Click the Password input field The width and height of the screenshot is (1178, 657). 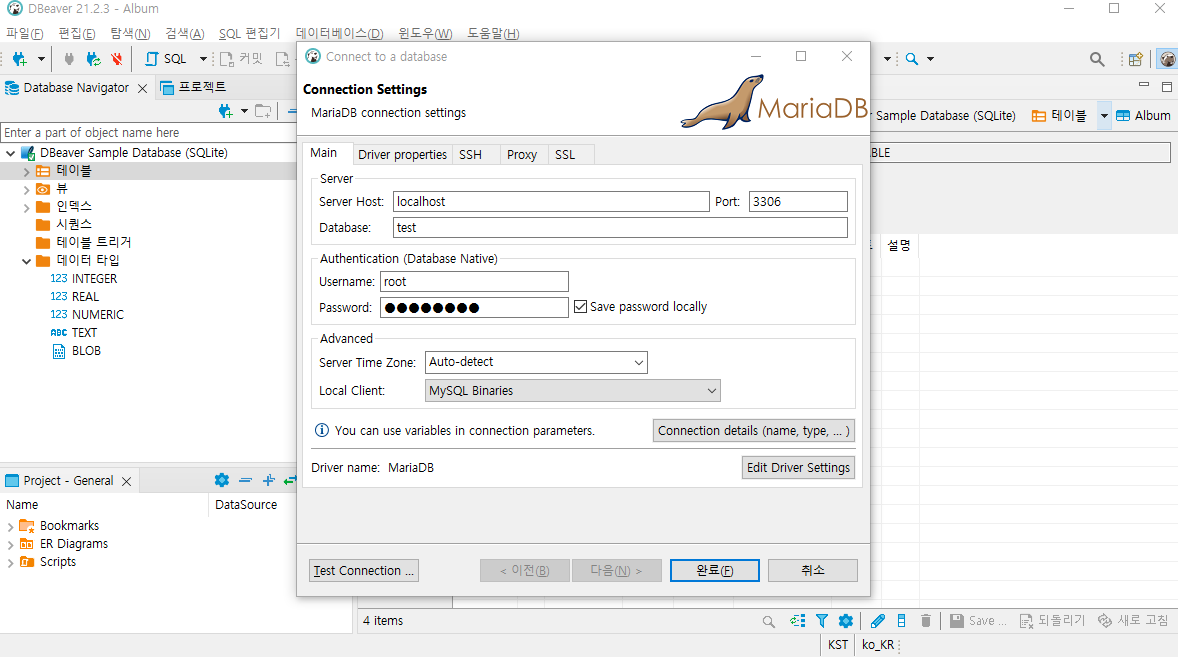click(474, 308)
